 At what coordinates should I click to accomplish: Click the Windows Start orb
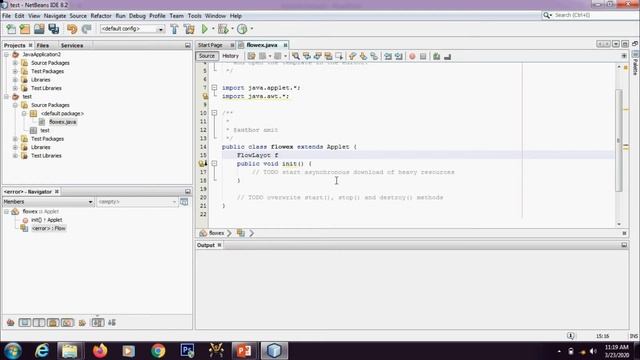pos(13,351)
